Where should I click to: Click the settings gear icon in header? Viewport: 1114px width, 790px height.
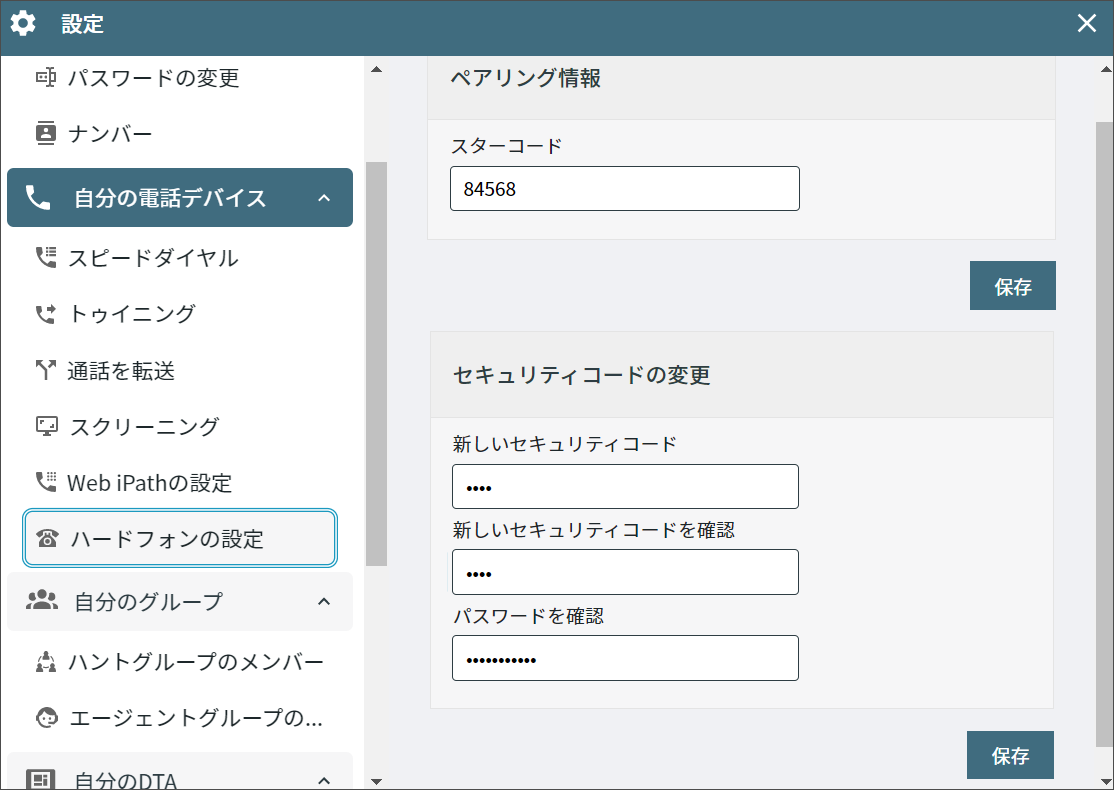click(x=23, y=23)
